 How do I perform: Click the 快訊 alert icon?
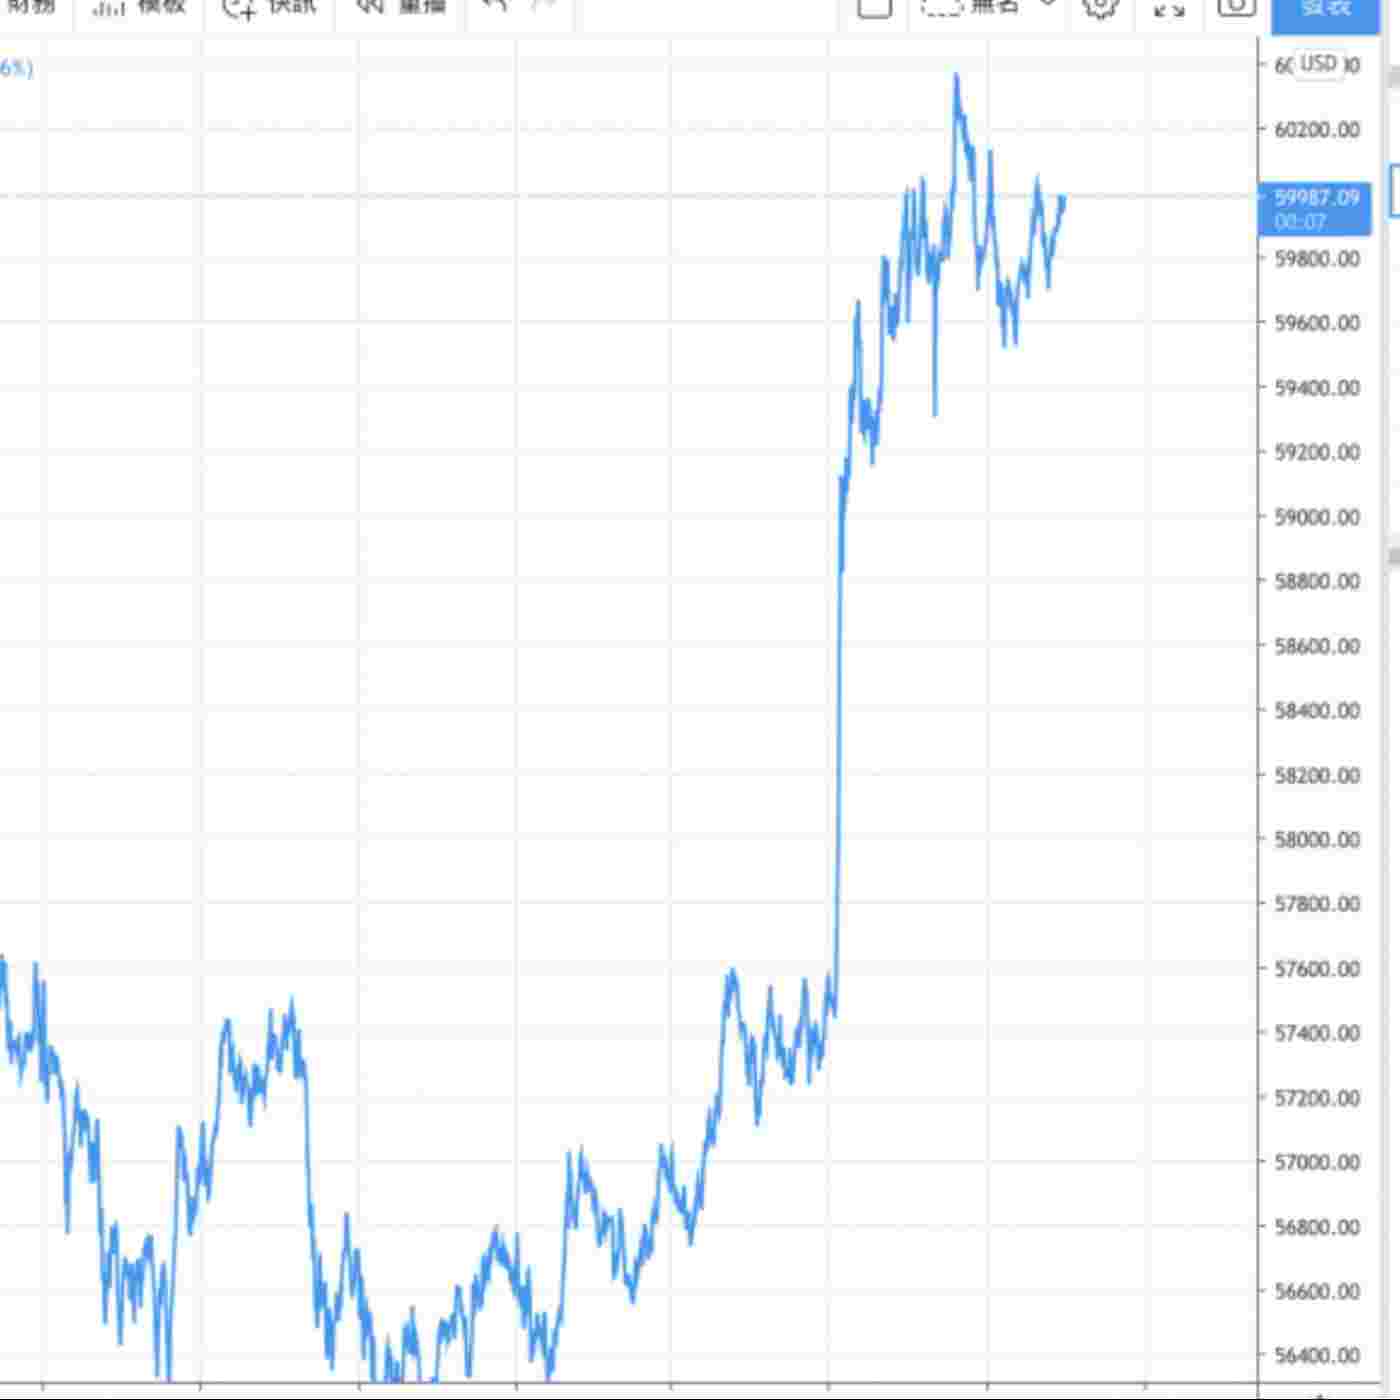tap(240, 8)
